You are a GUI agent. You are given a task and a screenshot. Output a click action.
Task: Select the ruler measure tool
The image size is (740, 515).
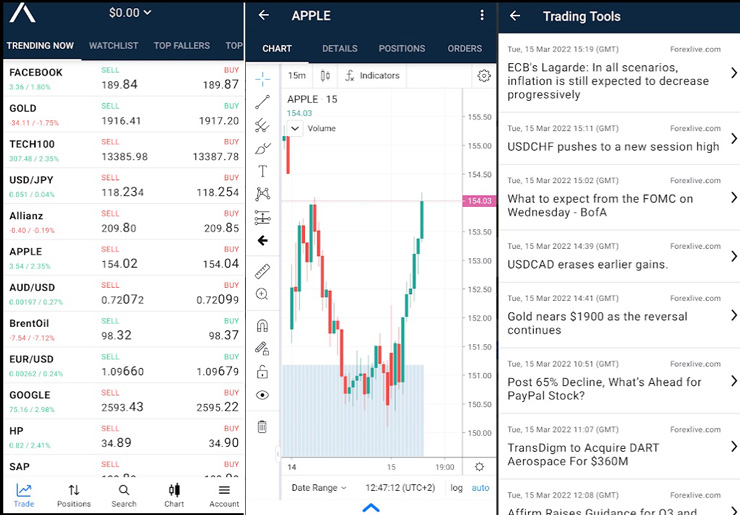(x=262, y=271)
